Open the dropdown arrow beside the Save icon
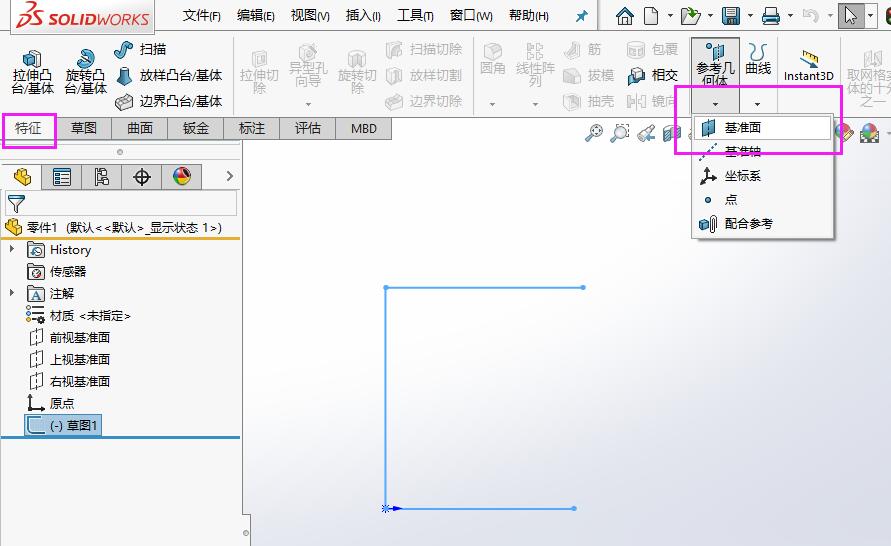The height and width of the screenshot is (546, 891). coord(751,16)
